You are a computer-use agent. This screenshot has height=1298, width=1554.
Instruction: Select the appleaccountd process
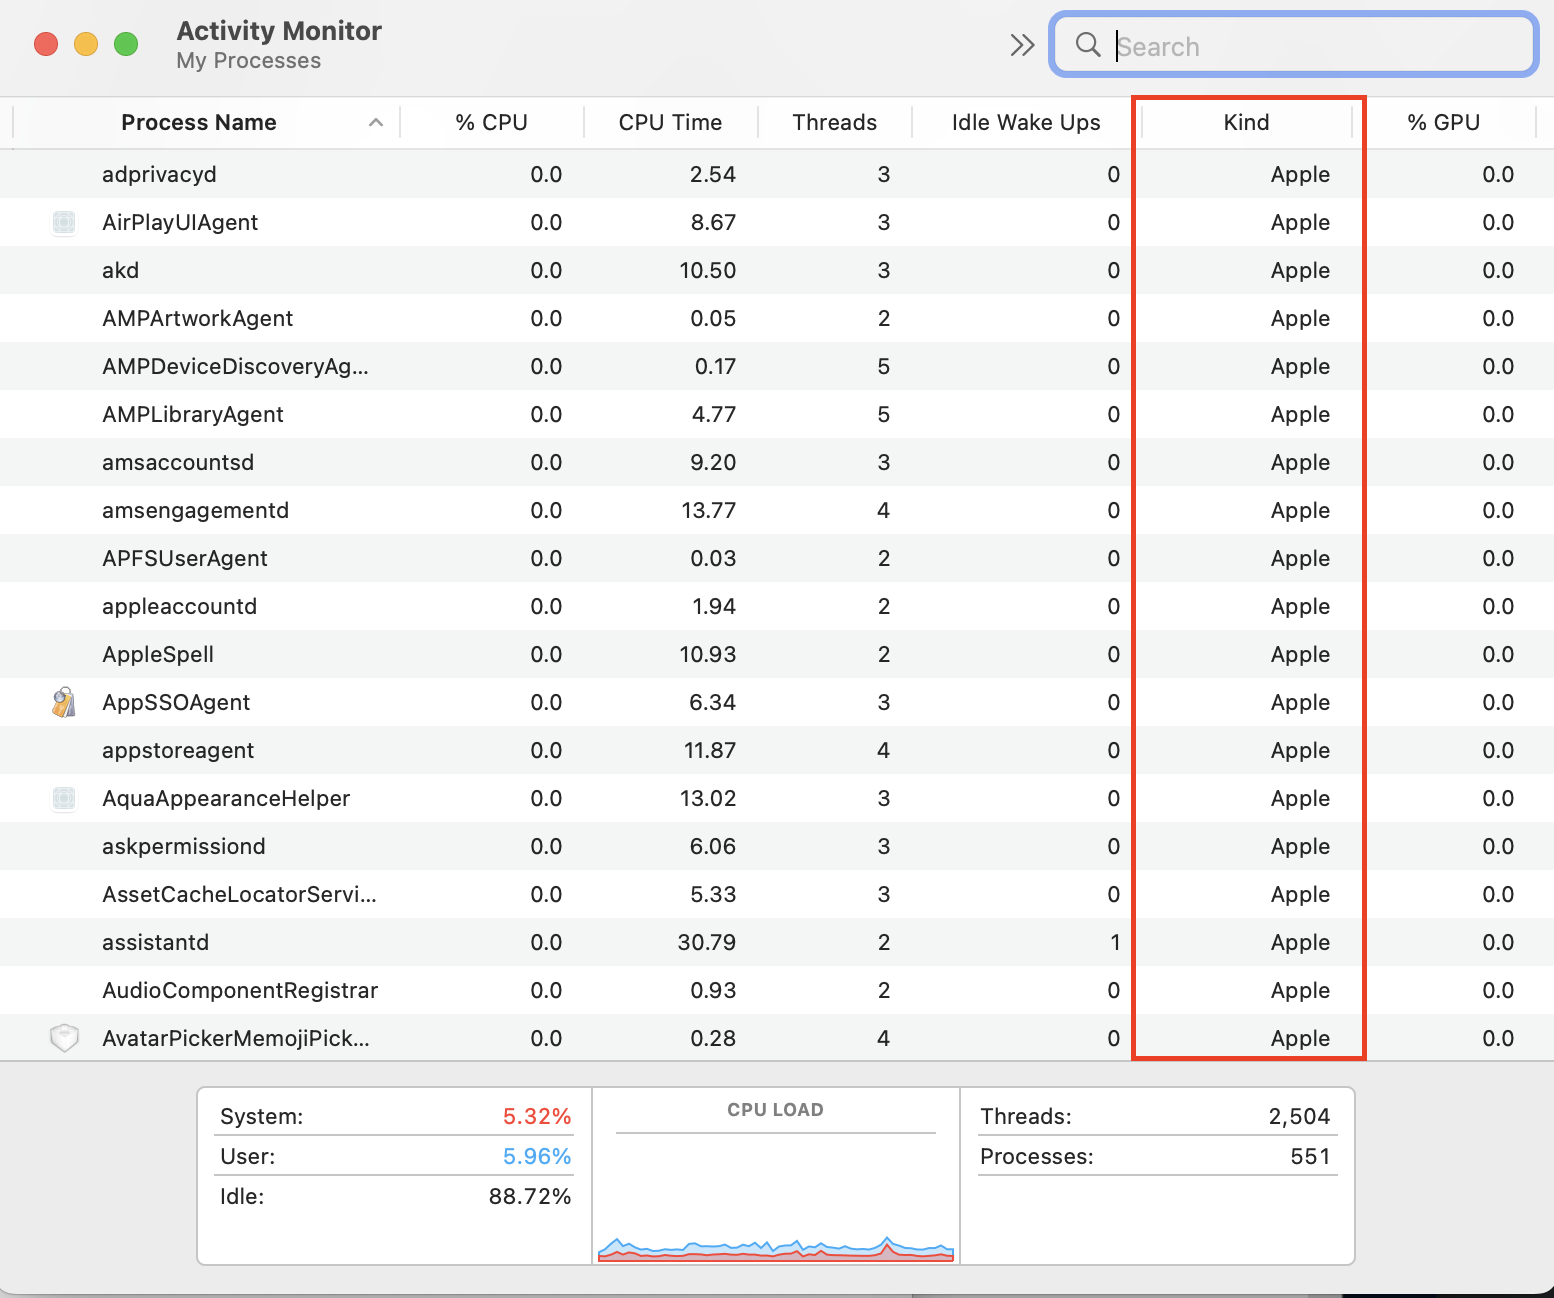(x=179, y=606)
